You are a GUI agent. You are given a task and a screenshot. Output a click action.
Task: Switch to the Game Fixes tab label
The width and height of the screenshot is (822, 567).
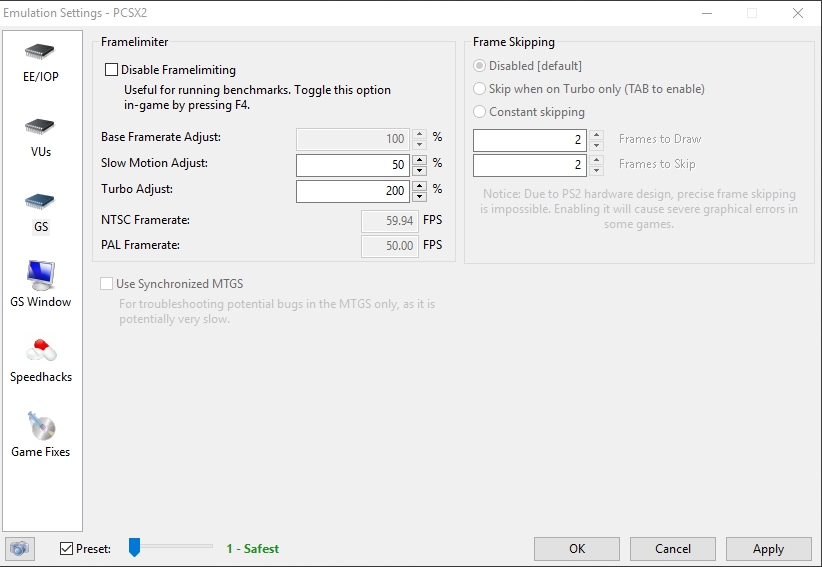41,452
